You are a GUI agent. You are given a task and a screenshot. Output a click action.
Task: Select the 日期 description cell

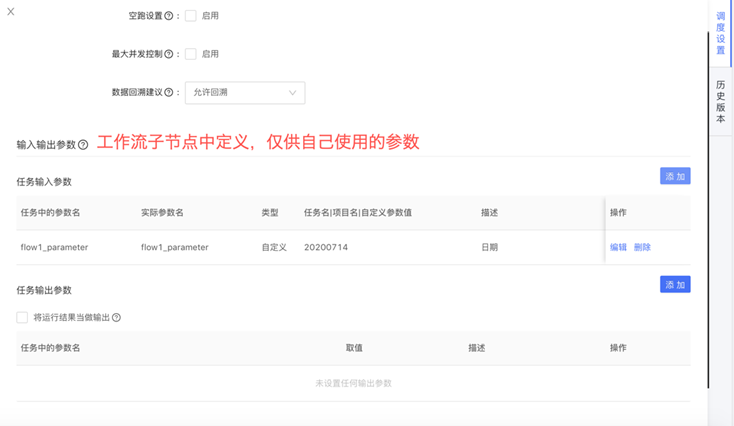tap(490, 247)
